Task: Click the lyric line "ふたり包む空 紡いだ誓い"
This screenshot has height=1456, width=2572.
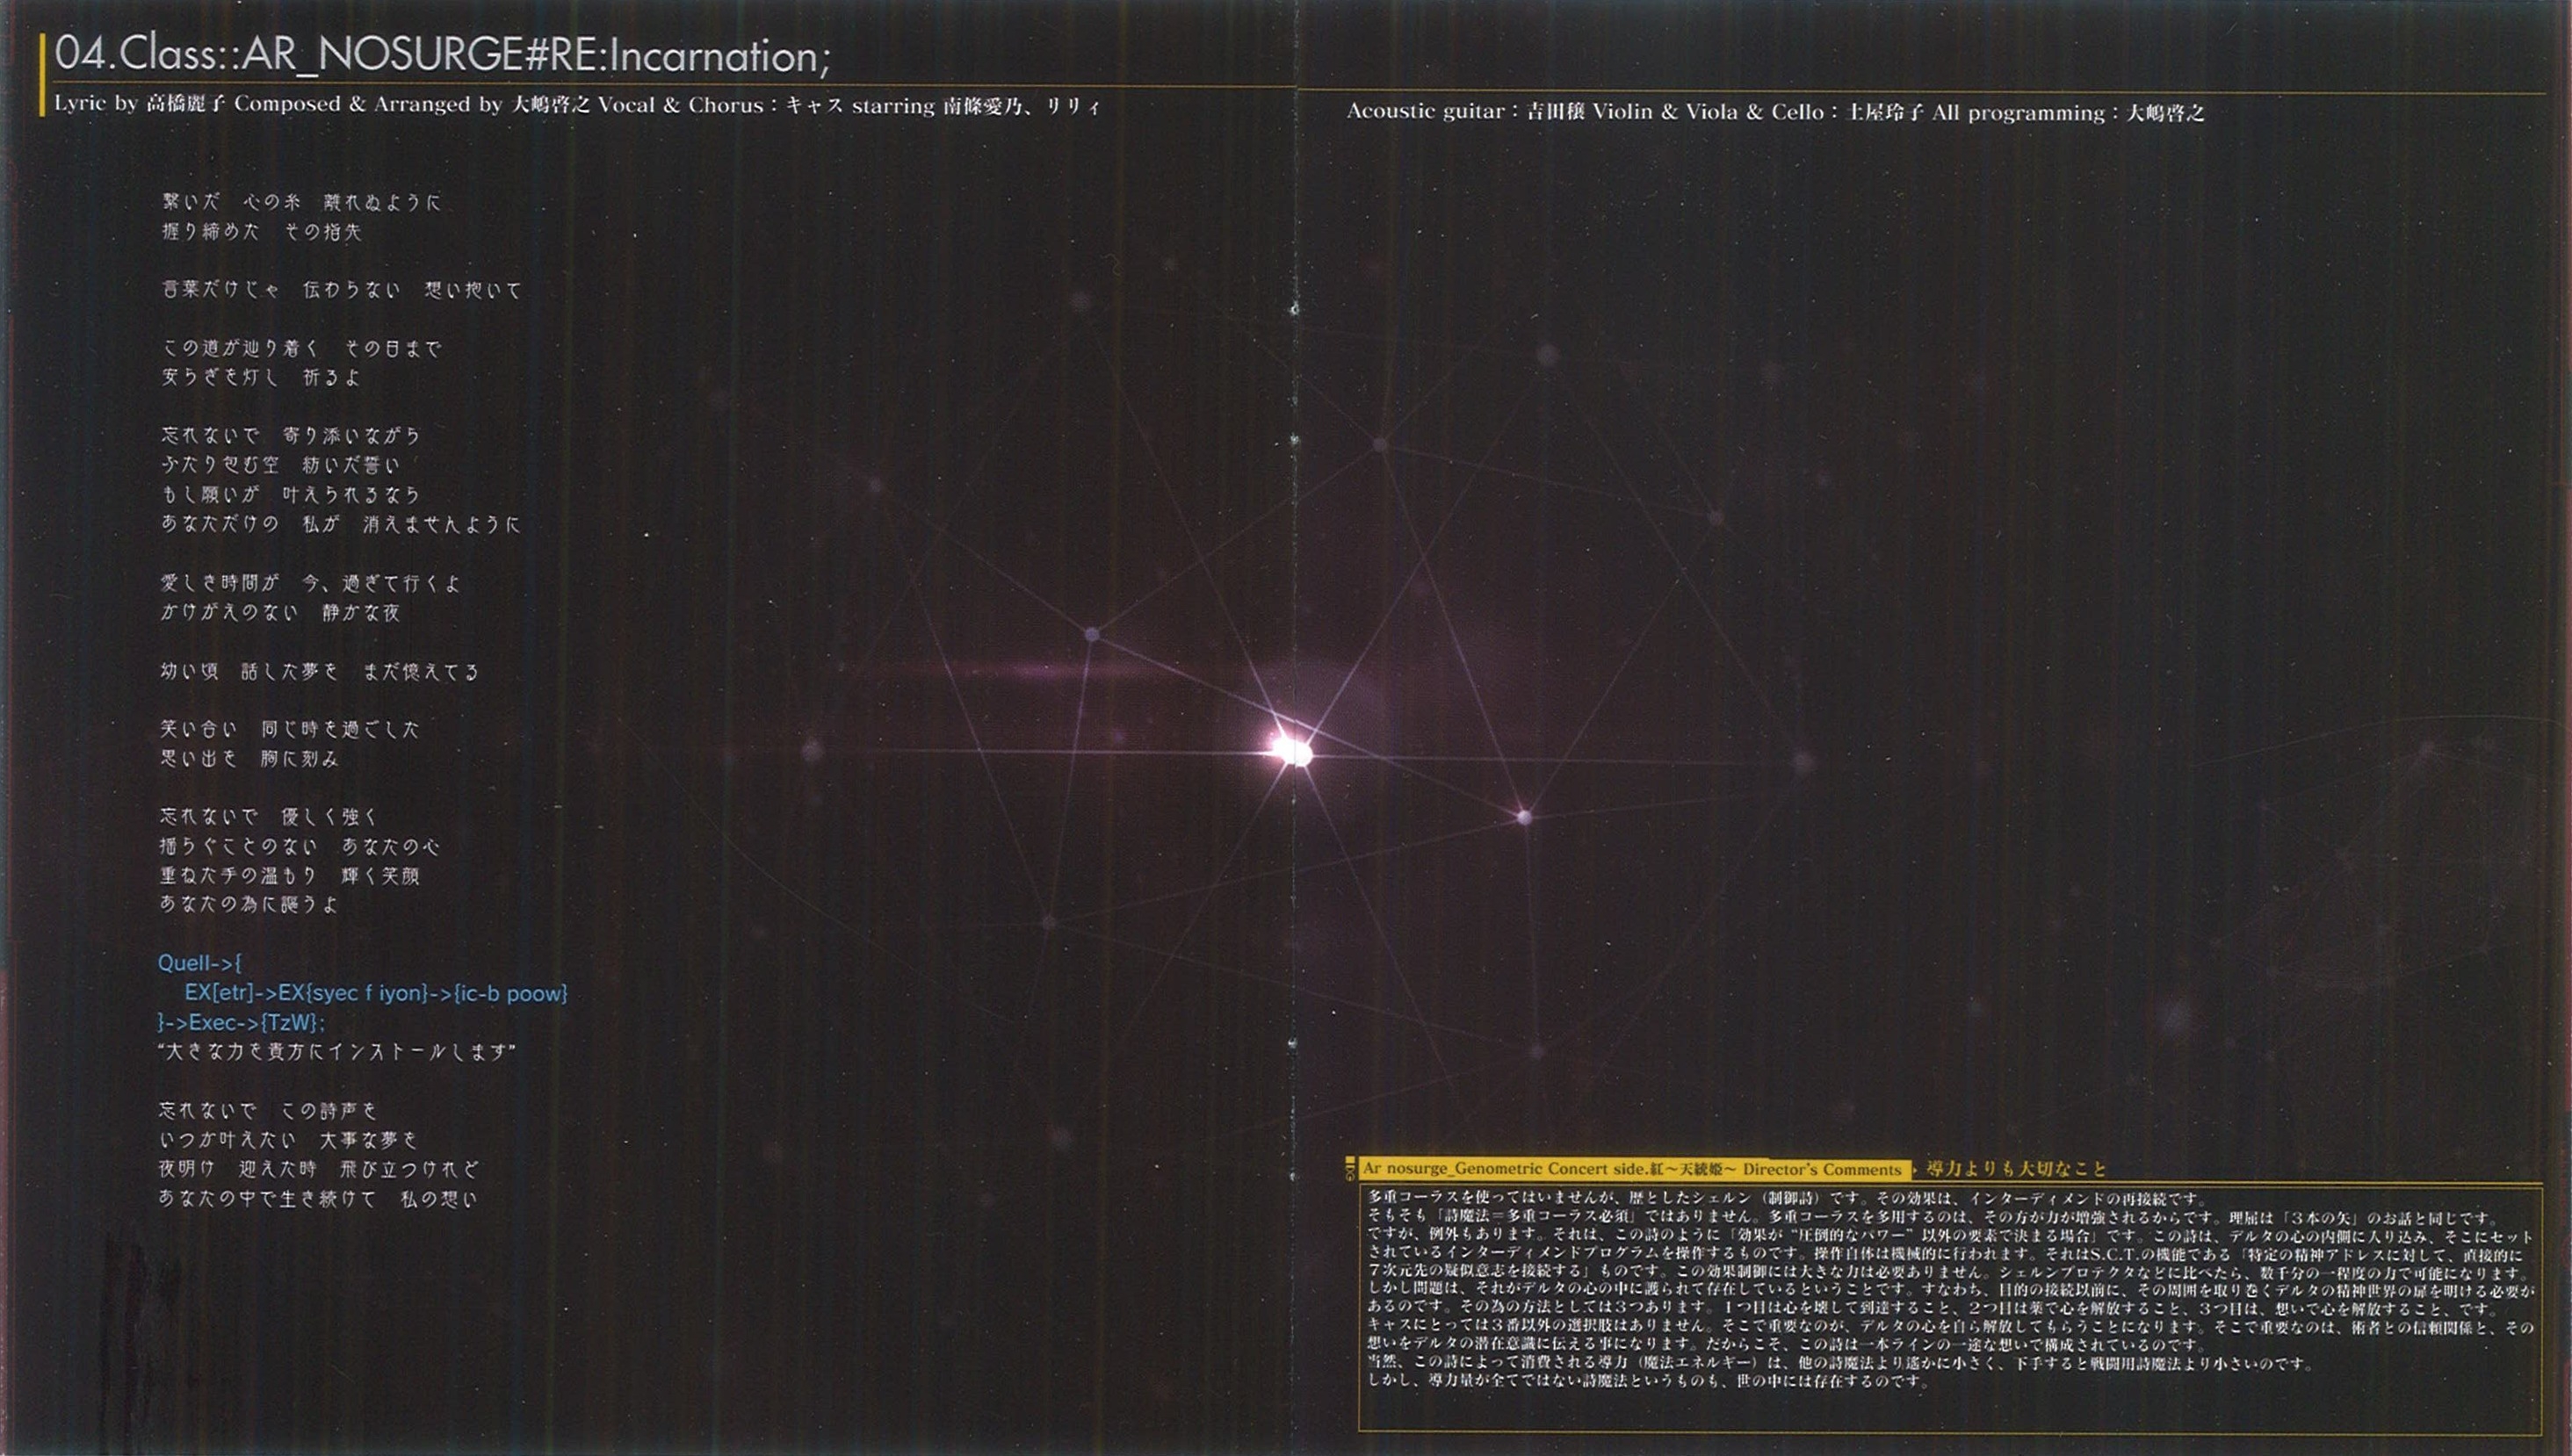Action: tap(281, 465)
